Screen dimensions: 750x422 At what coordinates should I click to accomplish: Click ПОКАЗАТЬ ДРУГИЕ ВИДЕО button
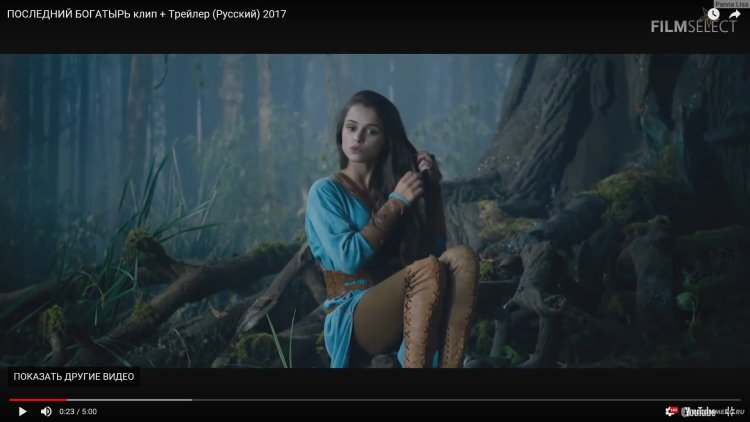click(74, 377)
